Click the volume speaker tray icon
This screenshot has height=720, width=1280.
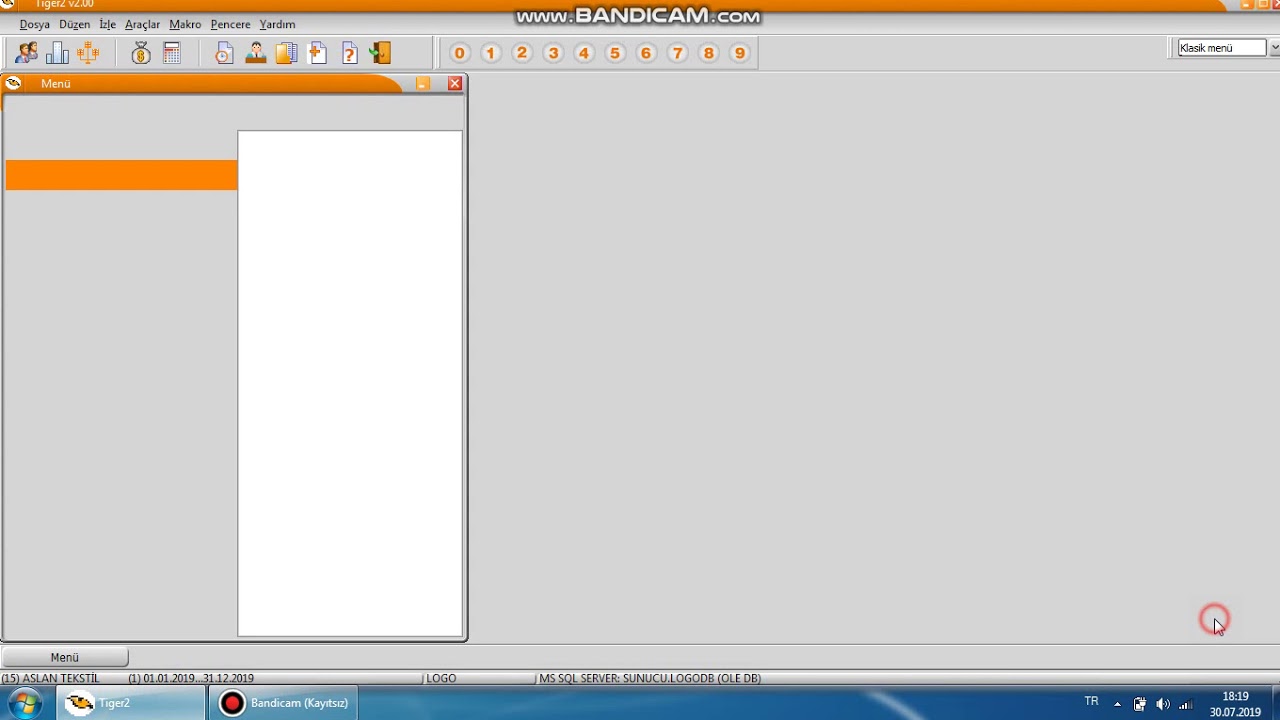[x=1162, y=704]
